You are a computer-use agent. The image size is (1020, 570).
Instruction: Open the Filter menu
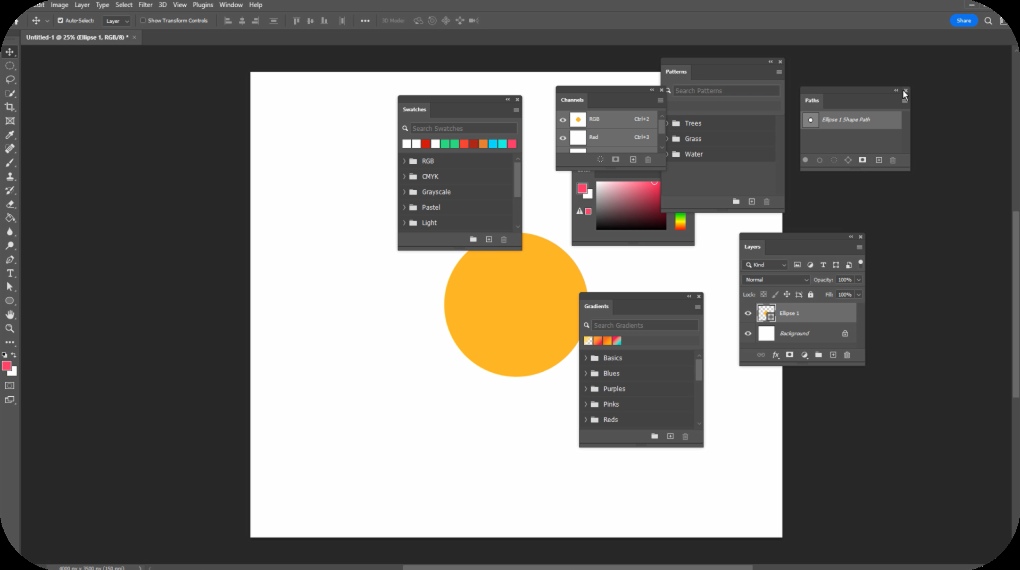146,5
